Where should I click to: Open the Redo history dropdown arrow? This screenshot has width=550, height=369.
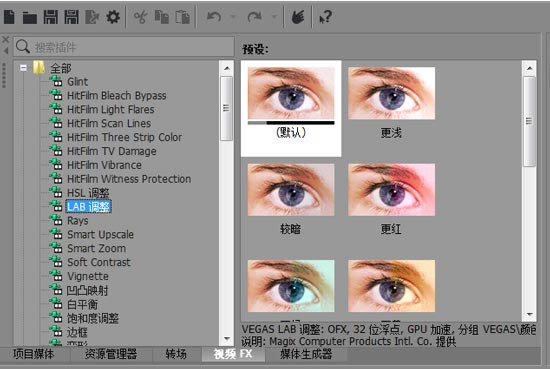[274, 16]
